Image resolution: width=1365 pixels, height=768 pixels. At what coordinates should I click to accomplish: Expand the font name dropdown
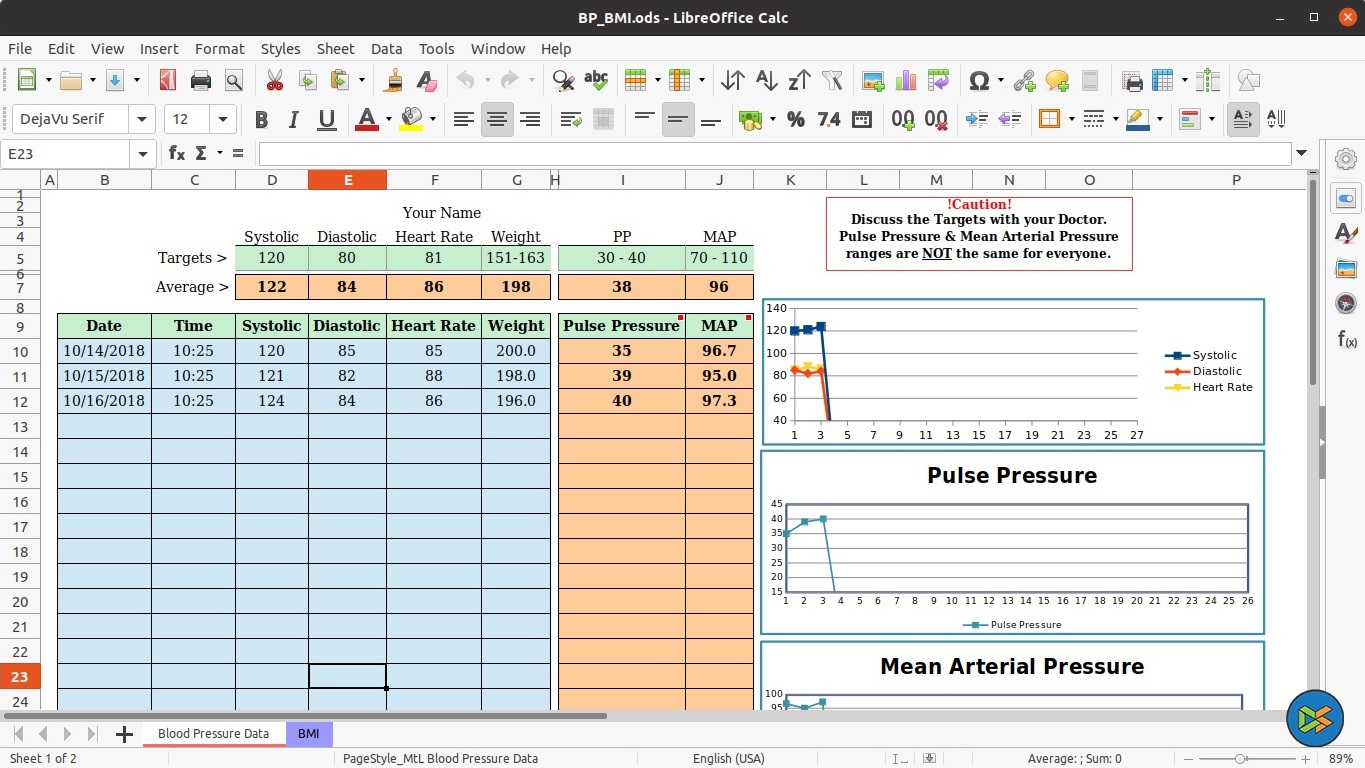[142, 119]
